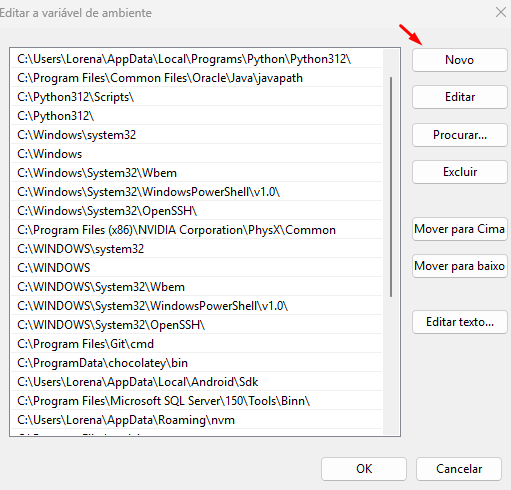Click the Editar button
This screenshot has height=490, width=511.
460,97
